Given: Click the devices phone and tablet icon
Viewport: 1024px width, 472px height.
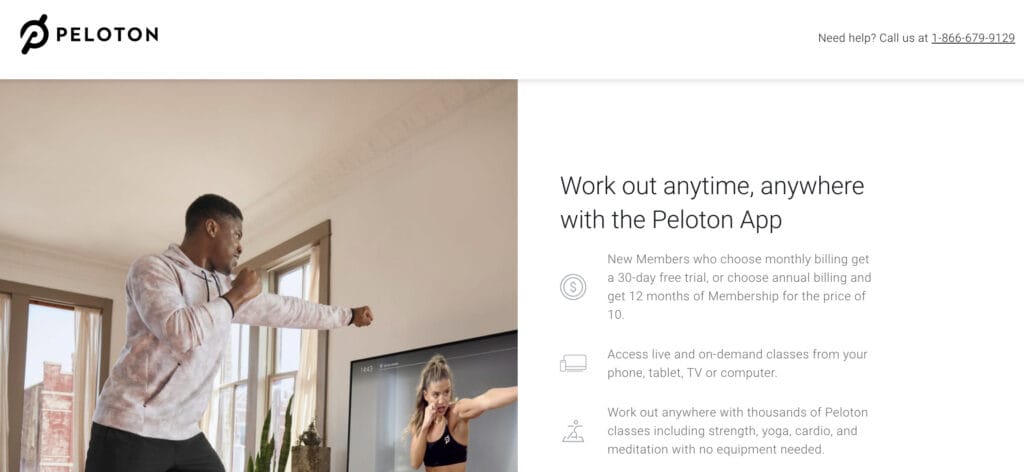Looking at the screenshot, I should [573, 363].
